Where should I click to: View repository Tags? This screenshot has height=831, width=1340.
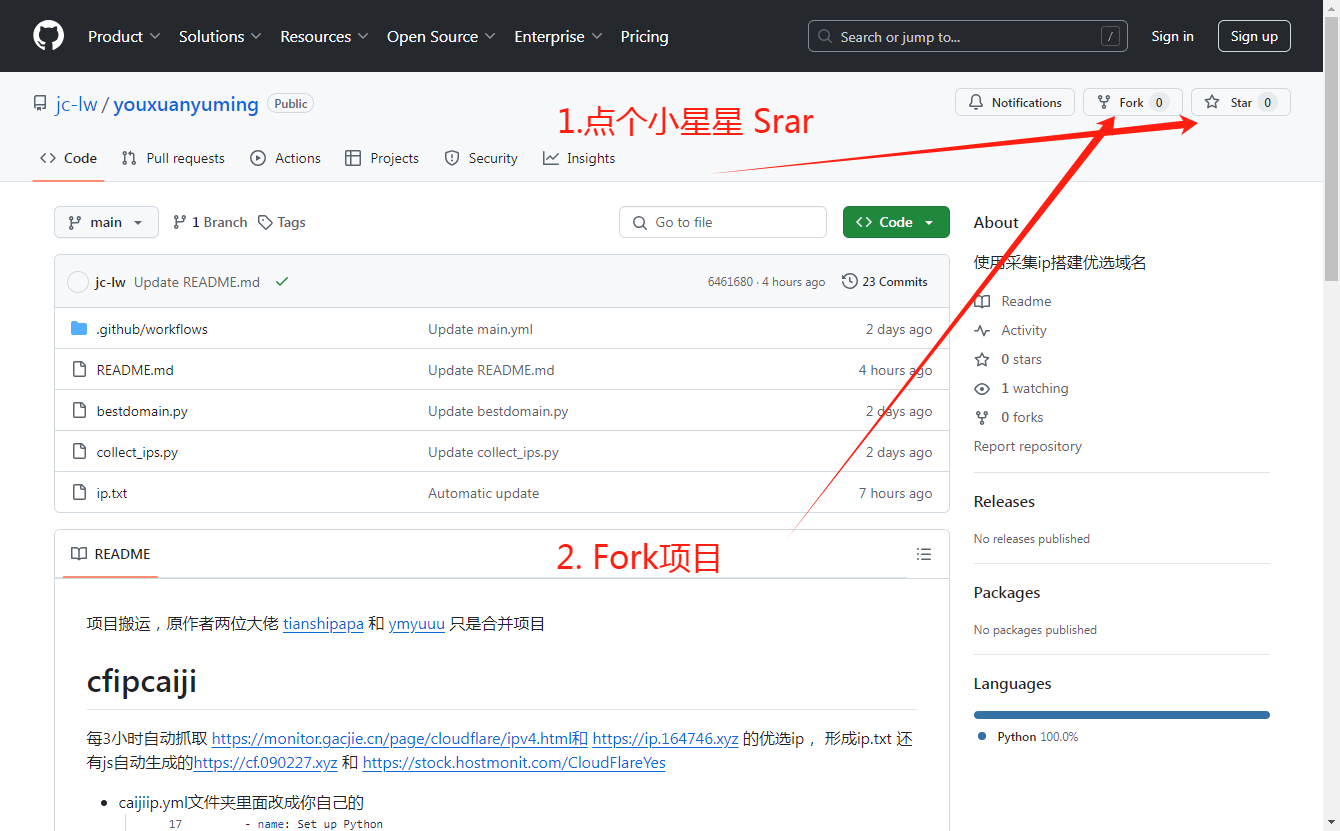tap(282, 222)
